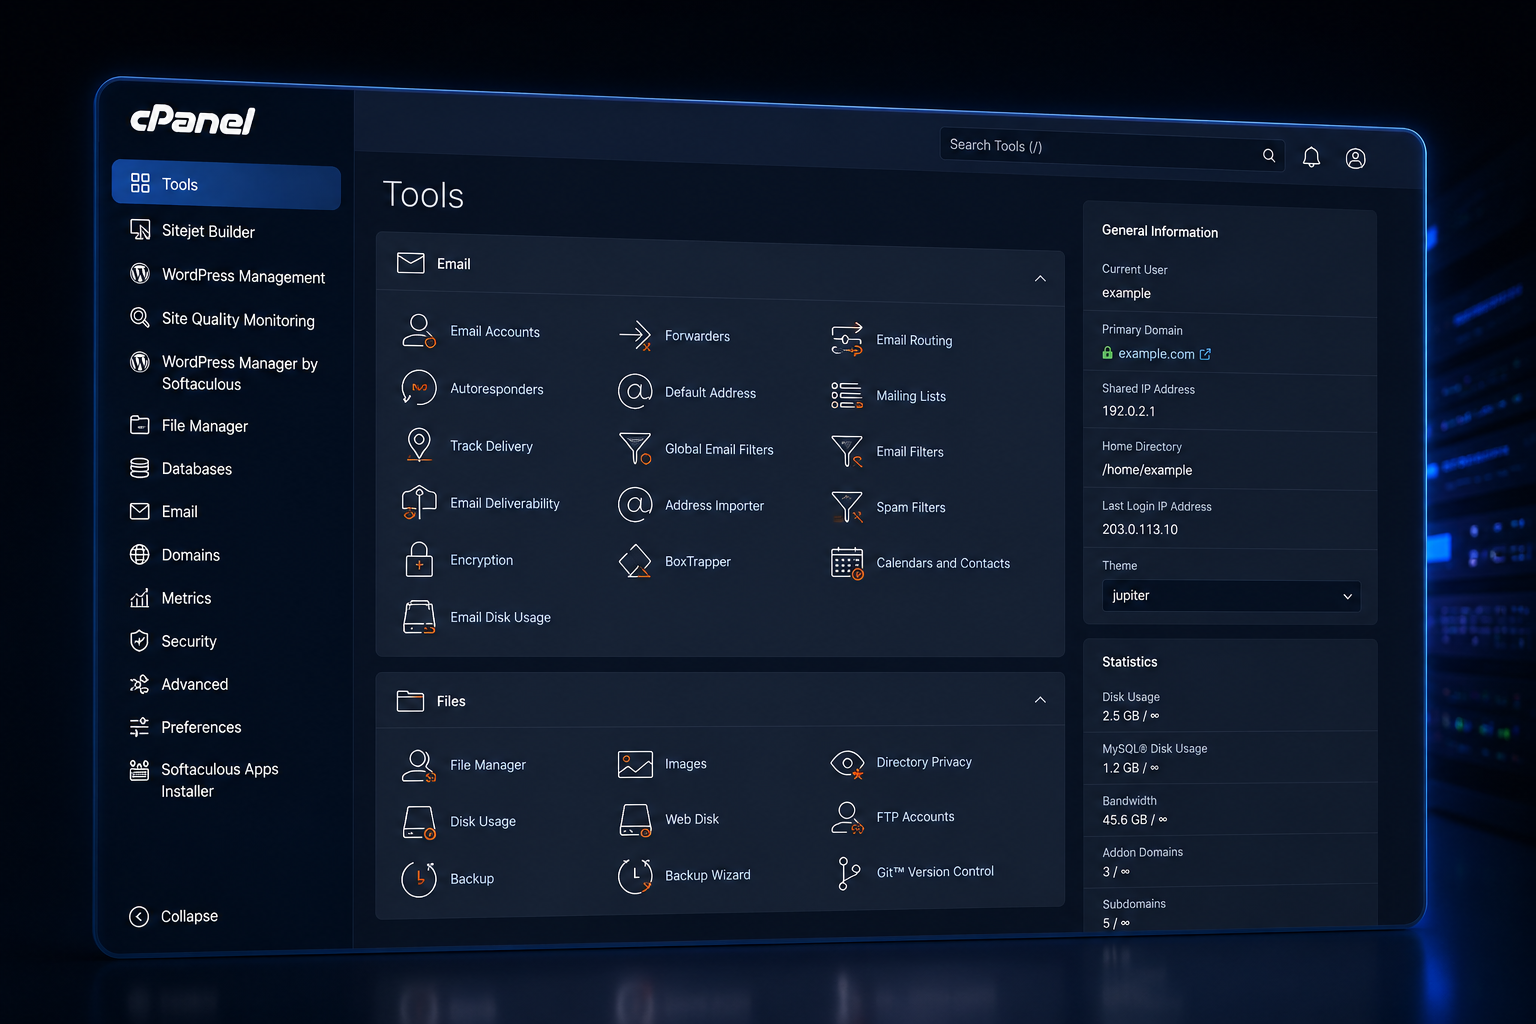The image size is (1536, 1024).
Task: Open the Address Importer icon
Action: (x=635, y=505)
